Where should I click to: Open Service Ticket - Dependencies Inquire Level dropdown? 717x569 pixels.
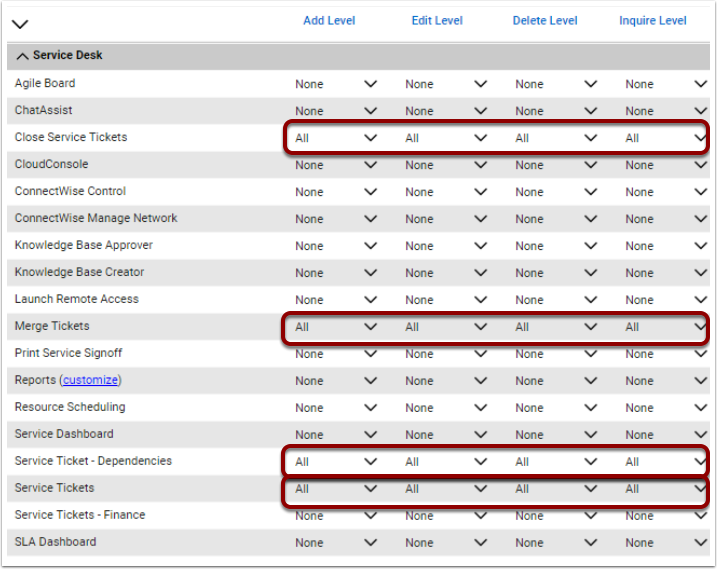[666, 462]
